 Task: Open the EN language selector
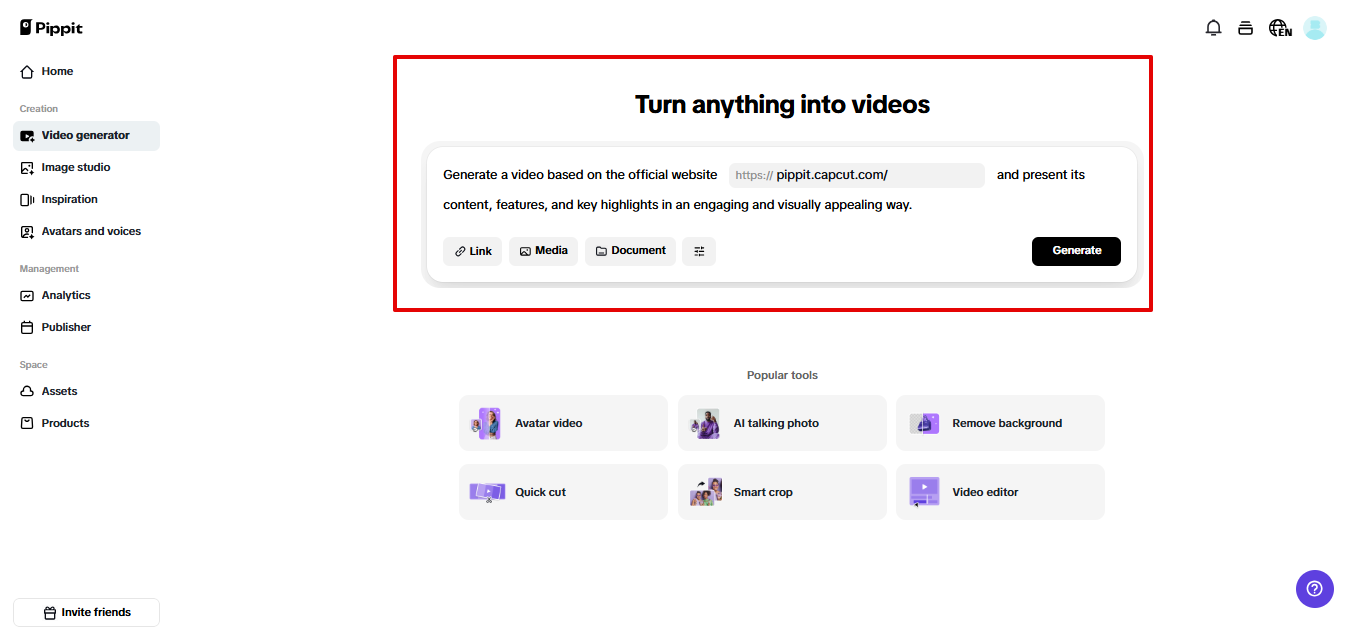(1279, 28)
